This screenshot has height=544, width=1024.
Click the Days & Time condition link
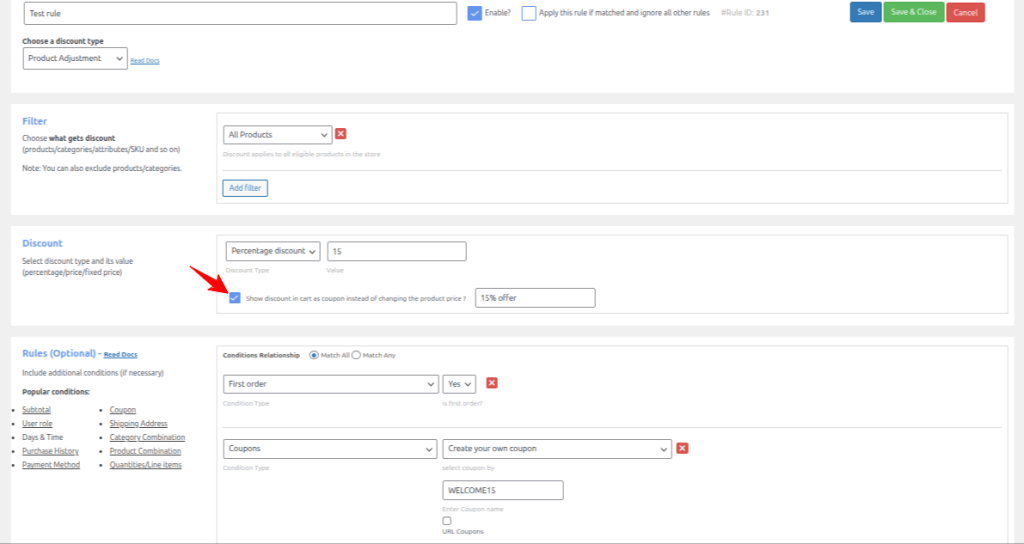click(x=42, y=437)
